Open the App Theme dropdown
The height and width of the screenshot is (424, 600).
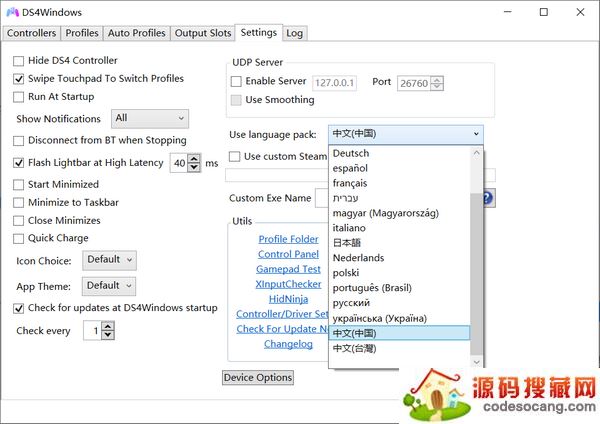click(x=109, y=285)
